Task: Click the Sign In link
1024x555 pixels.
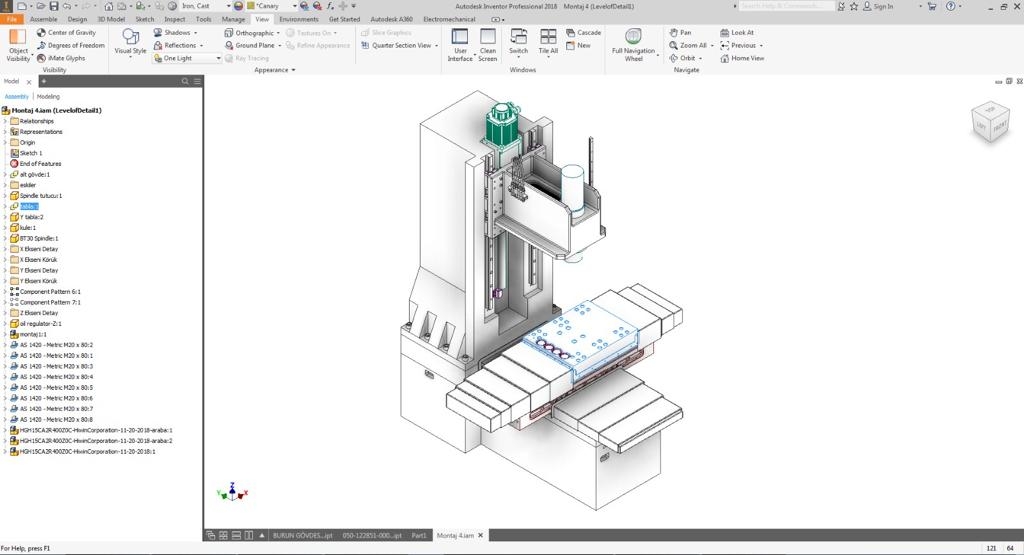Action: [882, 6]
